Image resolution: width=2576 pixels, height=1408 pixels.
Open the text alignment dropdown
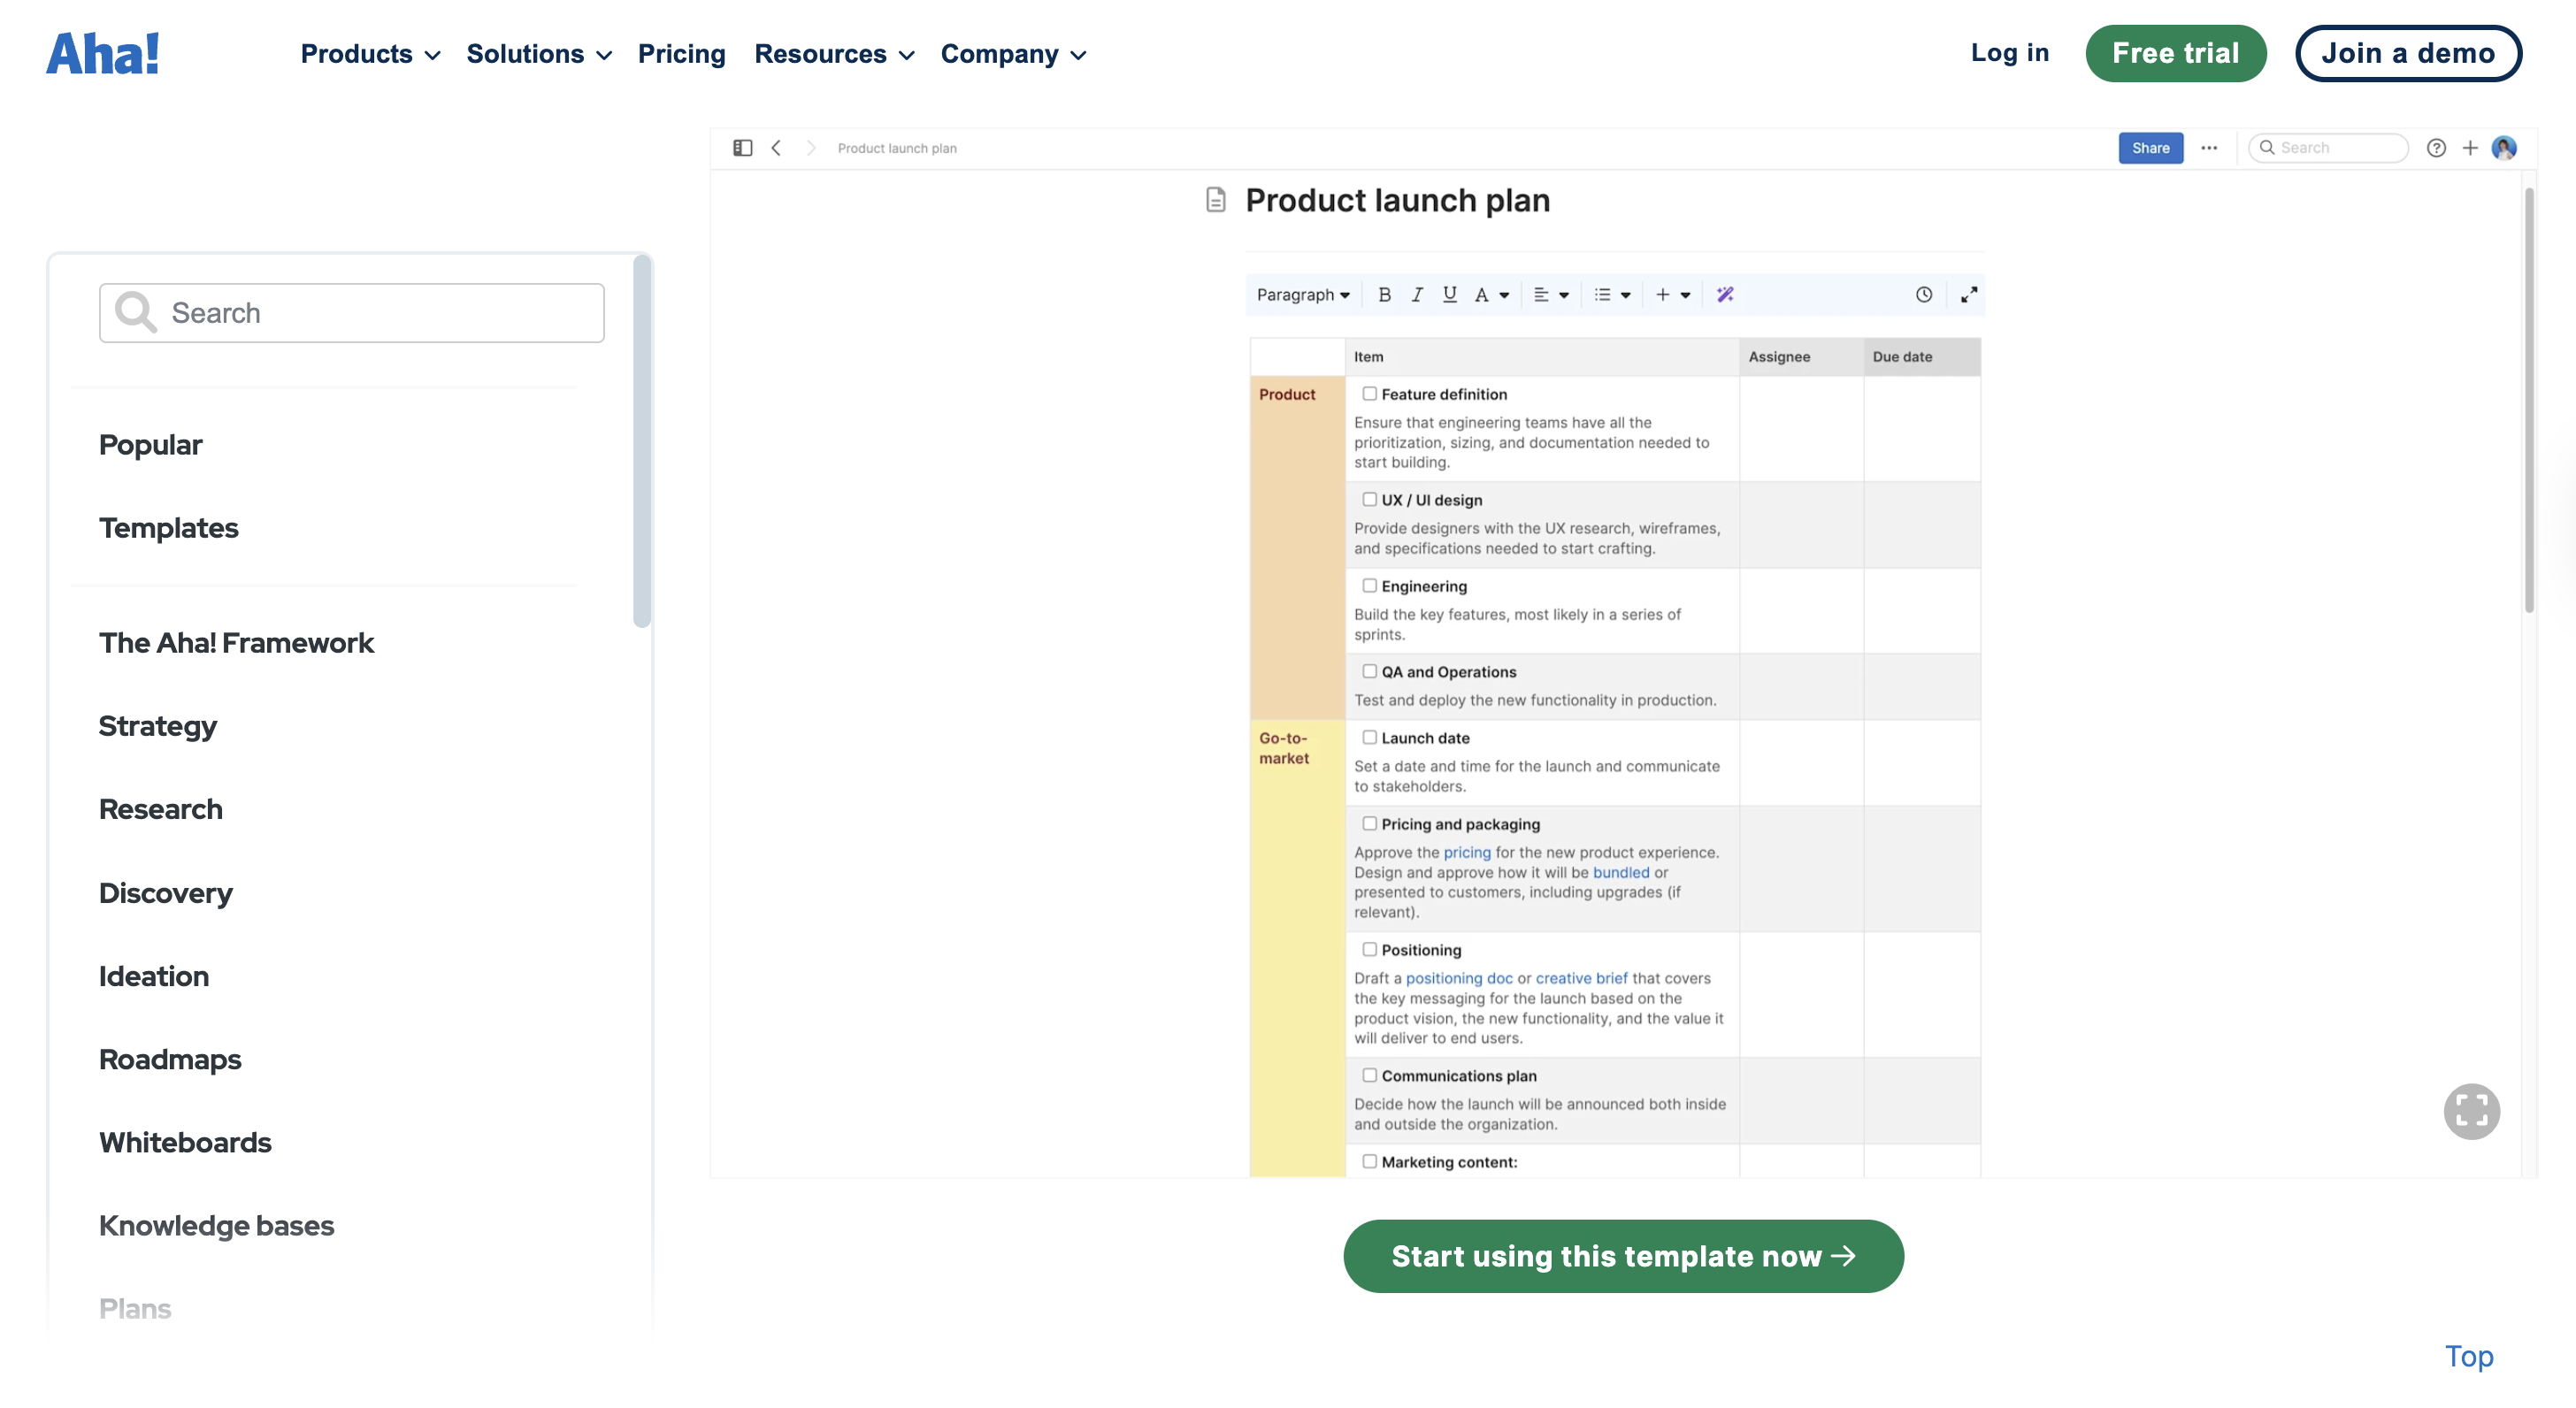[1551, 294]
